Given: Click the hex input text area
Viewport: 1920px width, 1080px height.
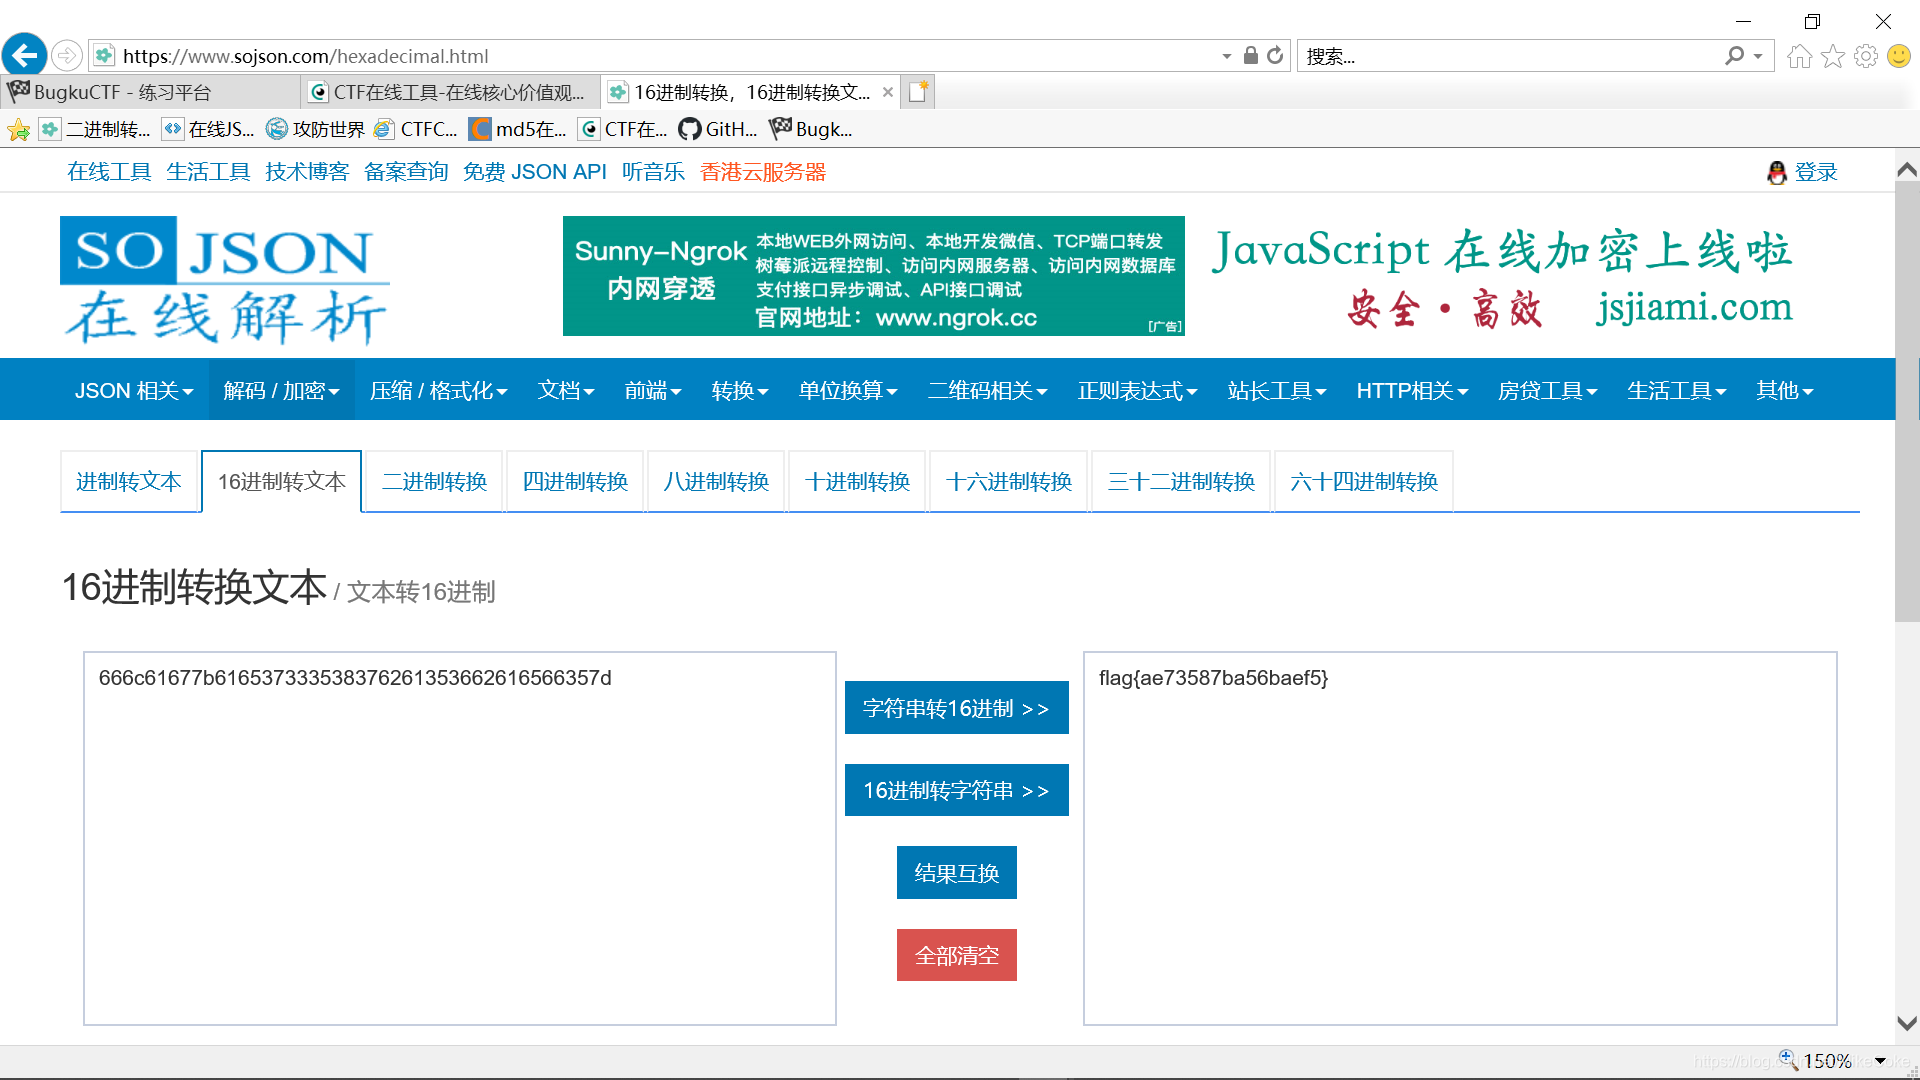Looking at the screenshot, I should 460,840.
